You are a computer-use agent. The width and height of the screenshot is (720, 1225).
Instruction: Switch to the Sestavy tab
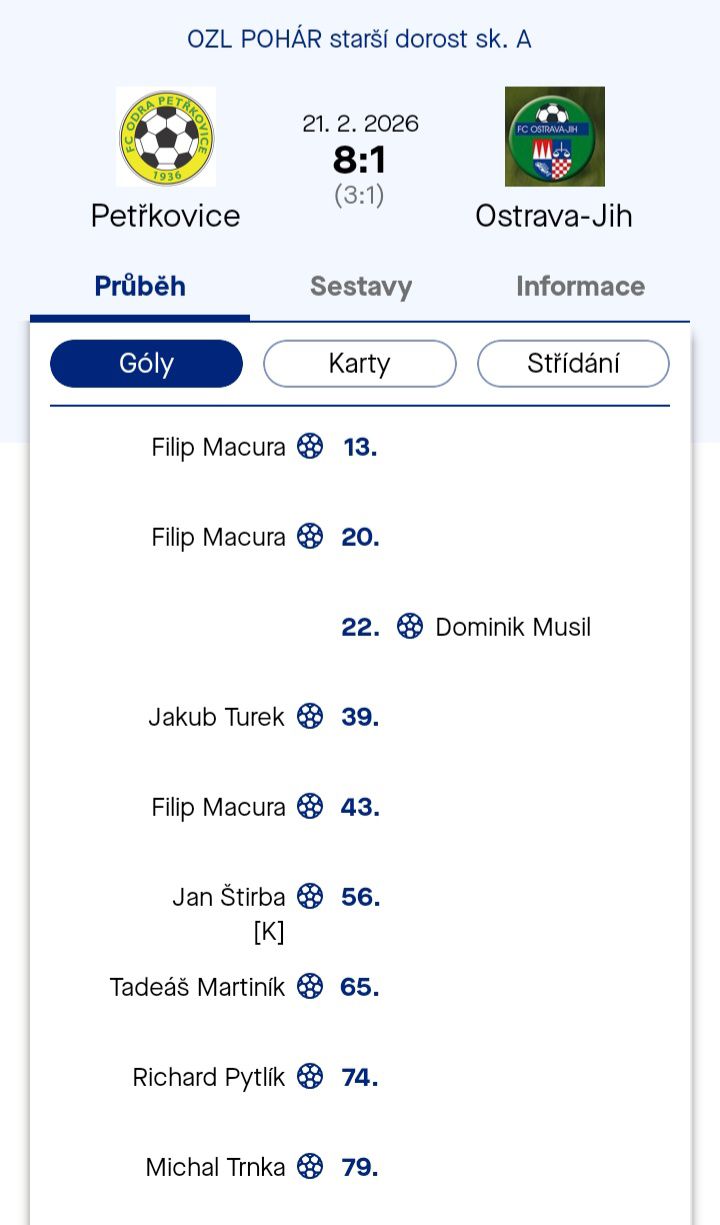tap(361, 287)
